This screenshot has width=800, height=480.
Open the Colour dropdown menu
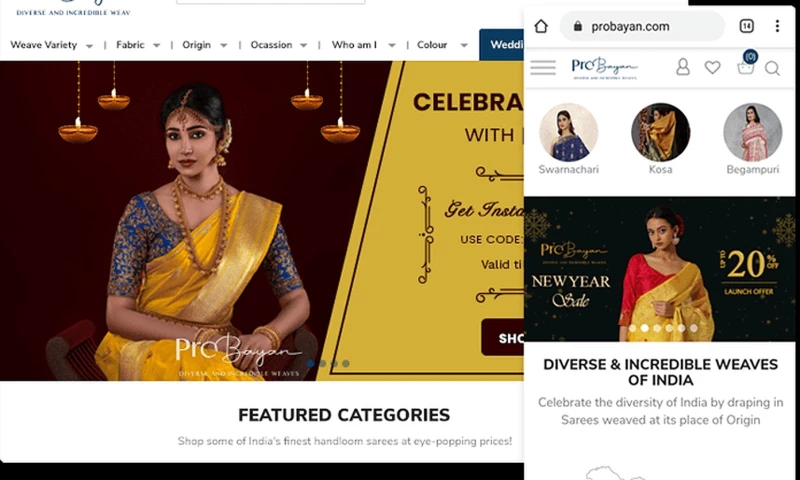[442, 45]
